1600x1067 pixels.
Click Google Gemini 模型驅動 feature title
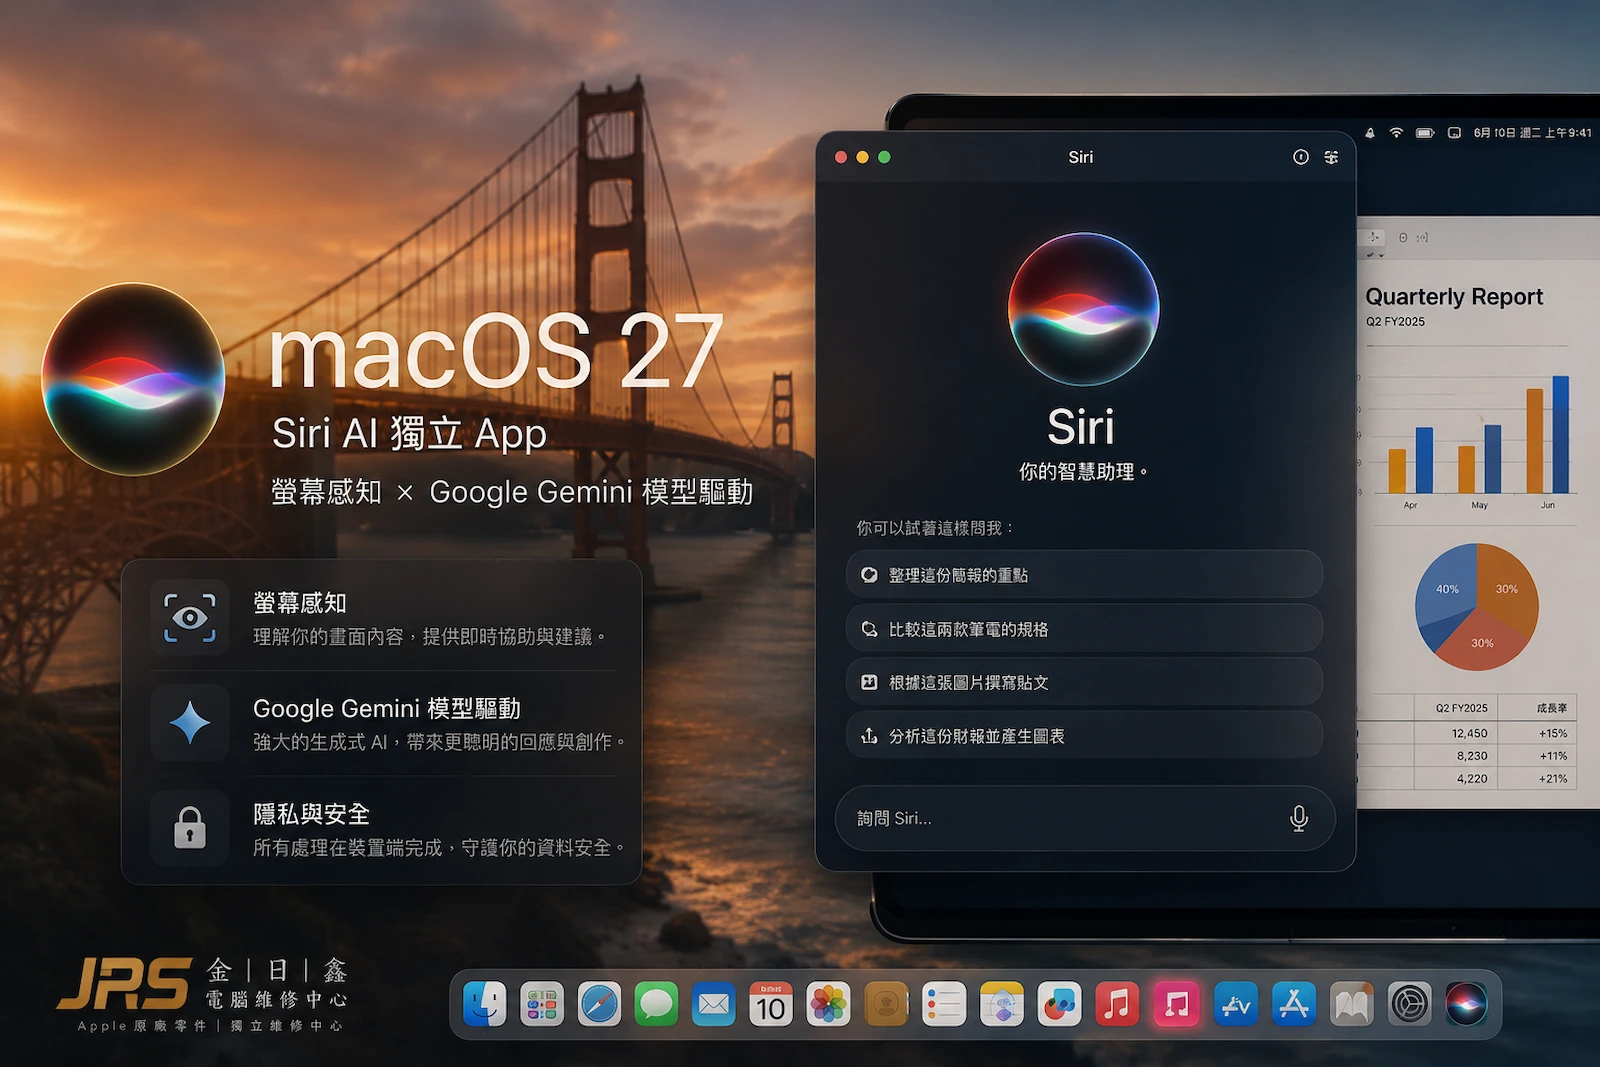(x=387, y=708)
